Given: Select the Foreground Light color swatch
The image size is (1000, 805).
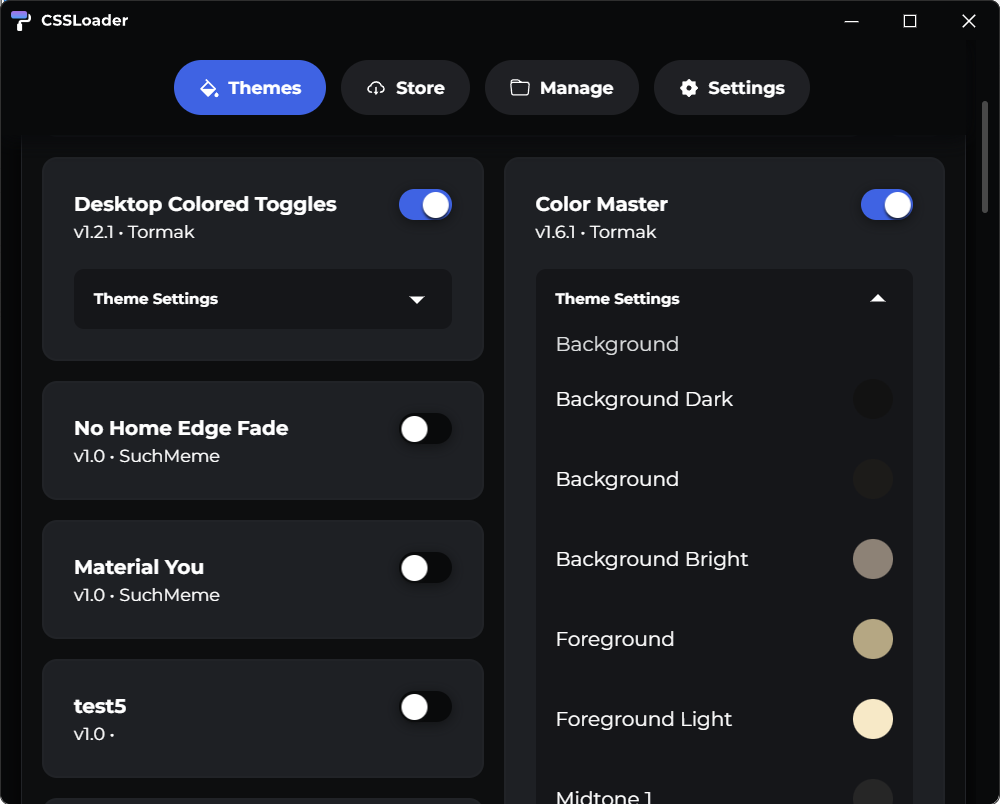Looking at the screenshot, I should pyautogui.click(x=873, y=719).
